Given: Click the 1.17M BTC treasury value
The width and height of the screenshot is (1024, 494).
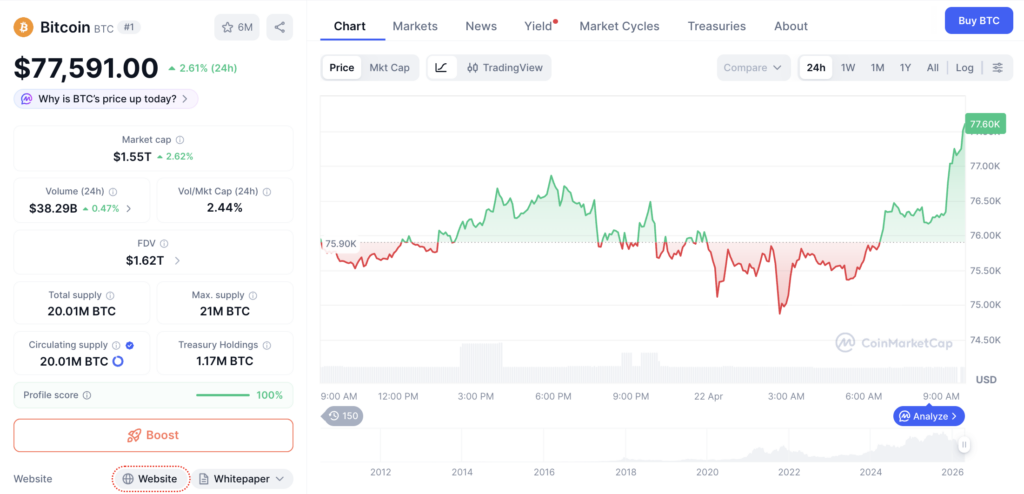Looking at the screenshot, I should (x=225, y=361).
